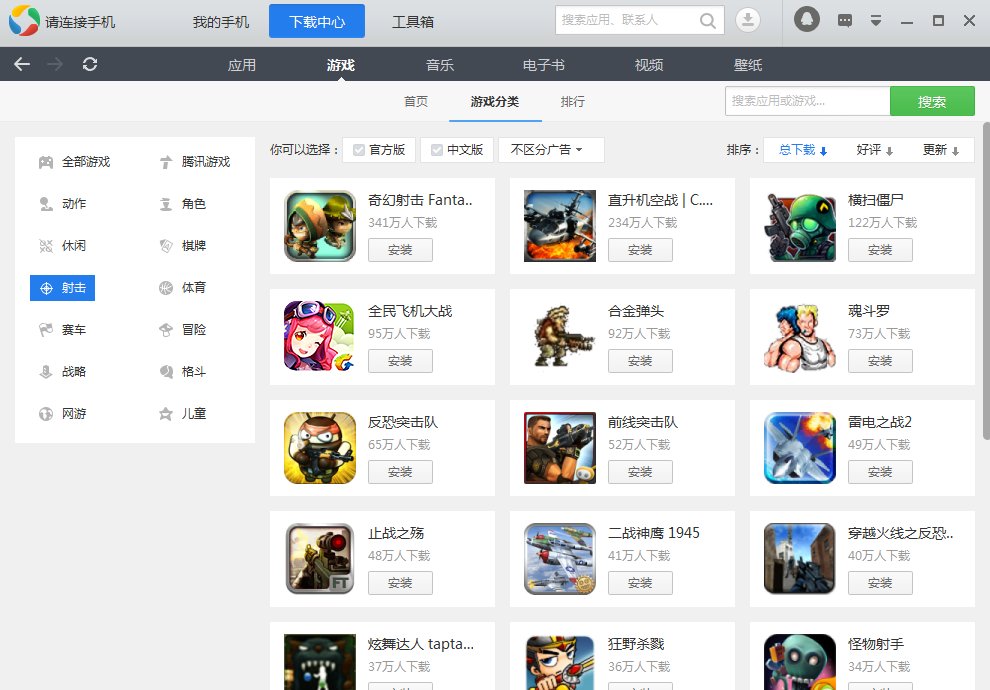Check the 中文版 filter option
This screenshot has height=690, width=990.
click(x=438, y=150)
